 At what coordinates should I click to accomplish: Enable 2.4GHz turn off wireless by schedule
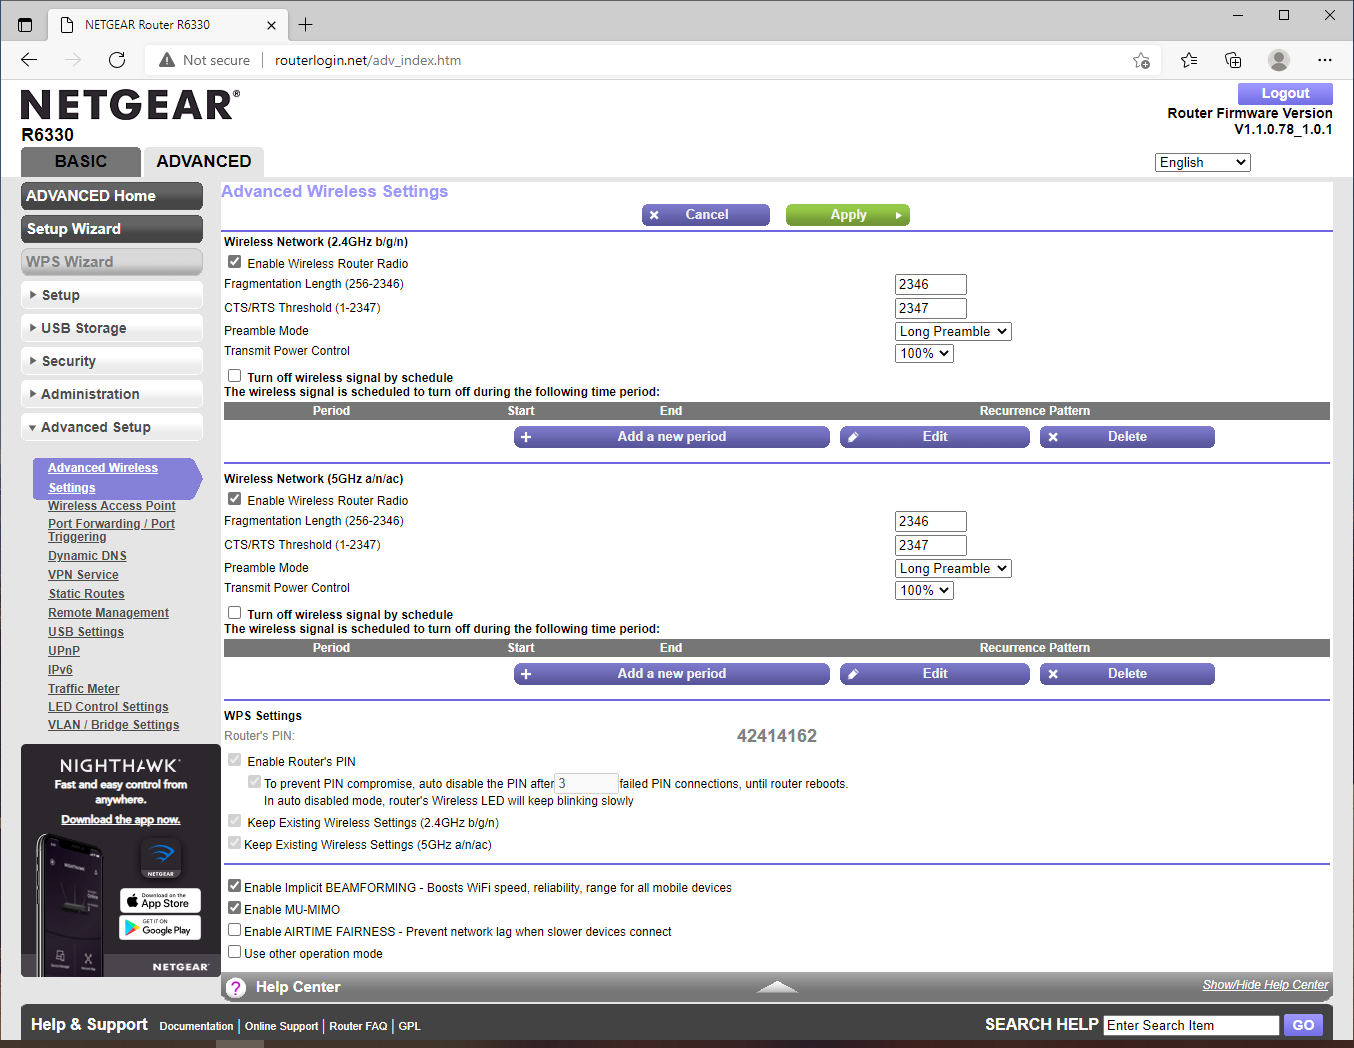pos(235,376)
